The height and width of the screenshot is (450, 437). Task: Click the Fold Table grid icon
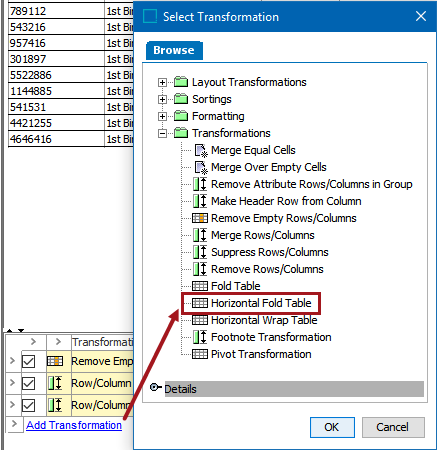tap(200, 286)
